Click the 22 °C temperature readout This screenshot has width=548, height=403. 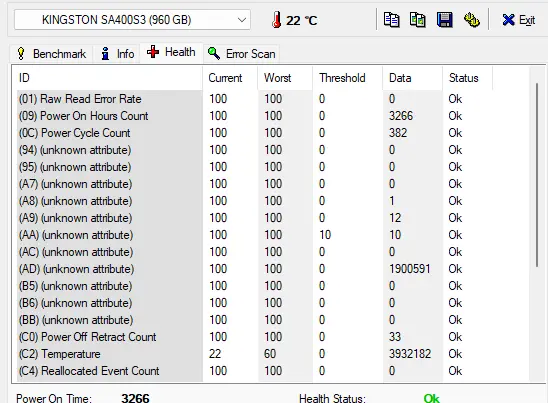coord(301,21)
